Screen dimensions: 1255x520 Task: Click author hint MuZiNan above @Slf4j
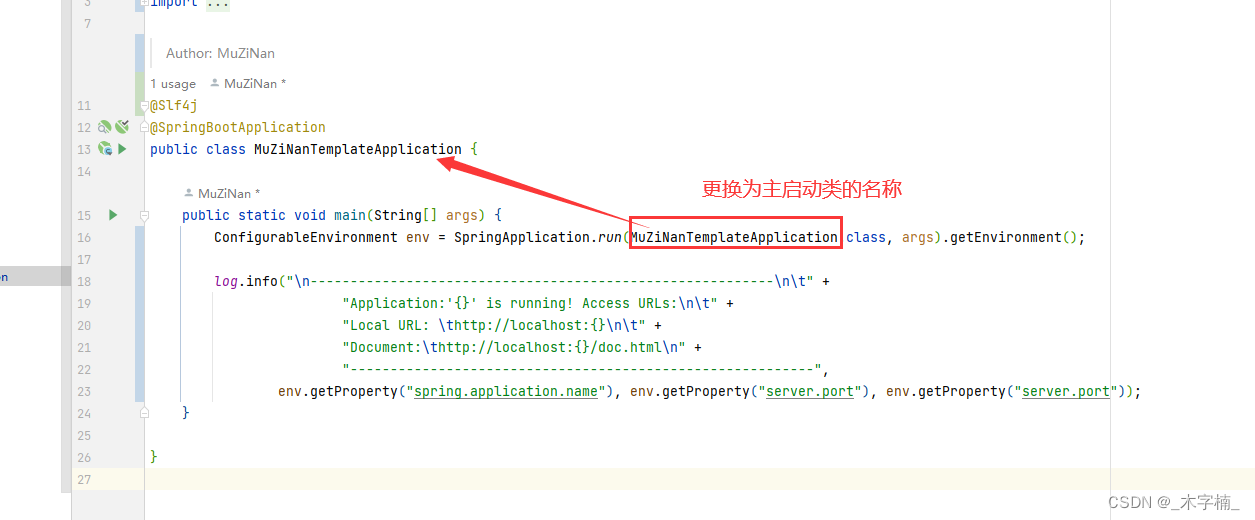(249, 84)
